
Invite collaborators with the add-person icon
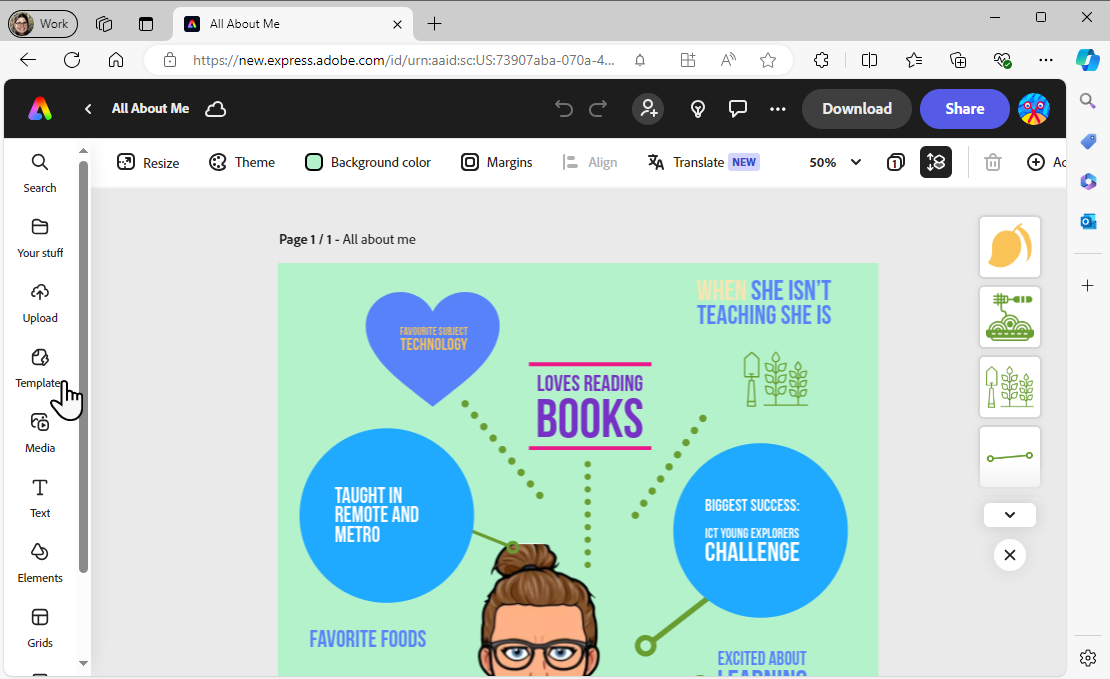648,108
